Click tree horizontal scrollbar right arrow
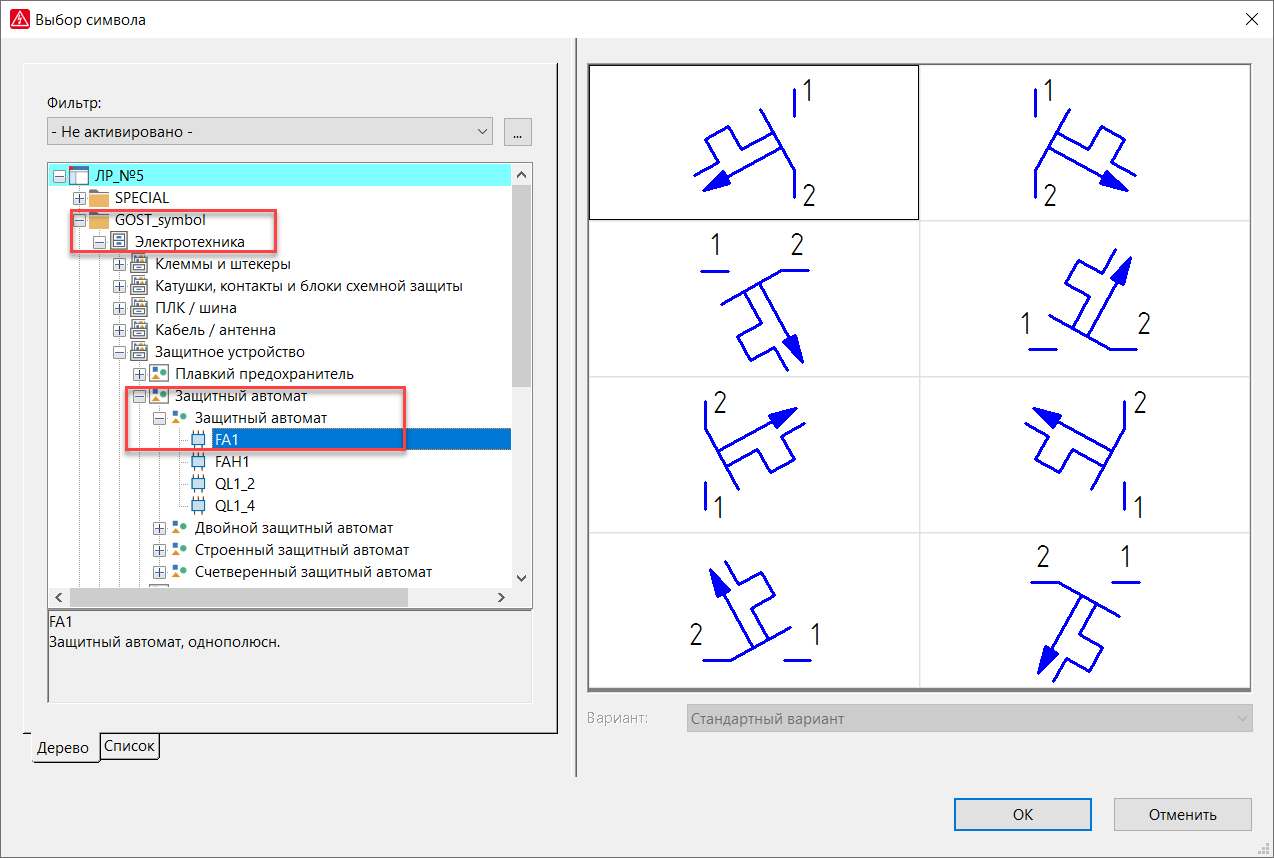 pos(502,597)
